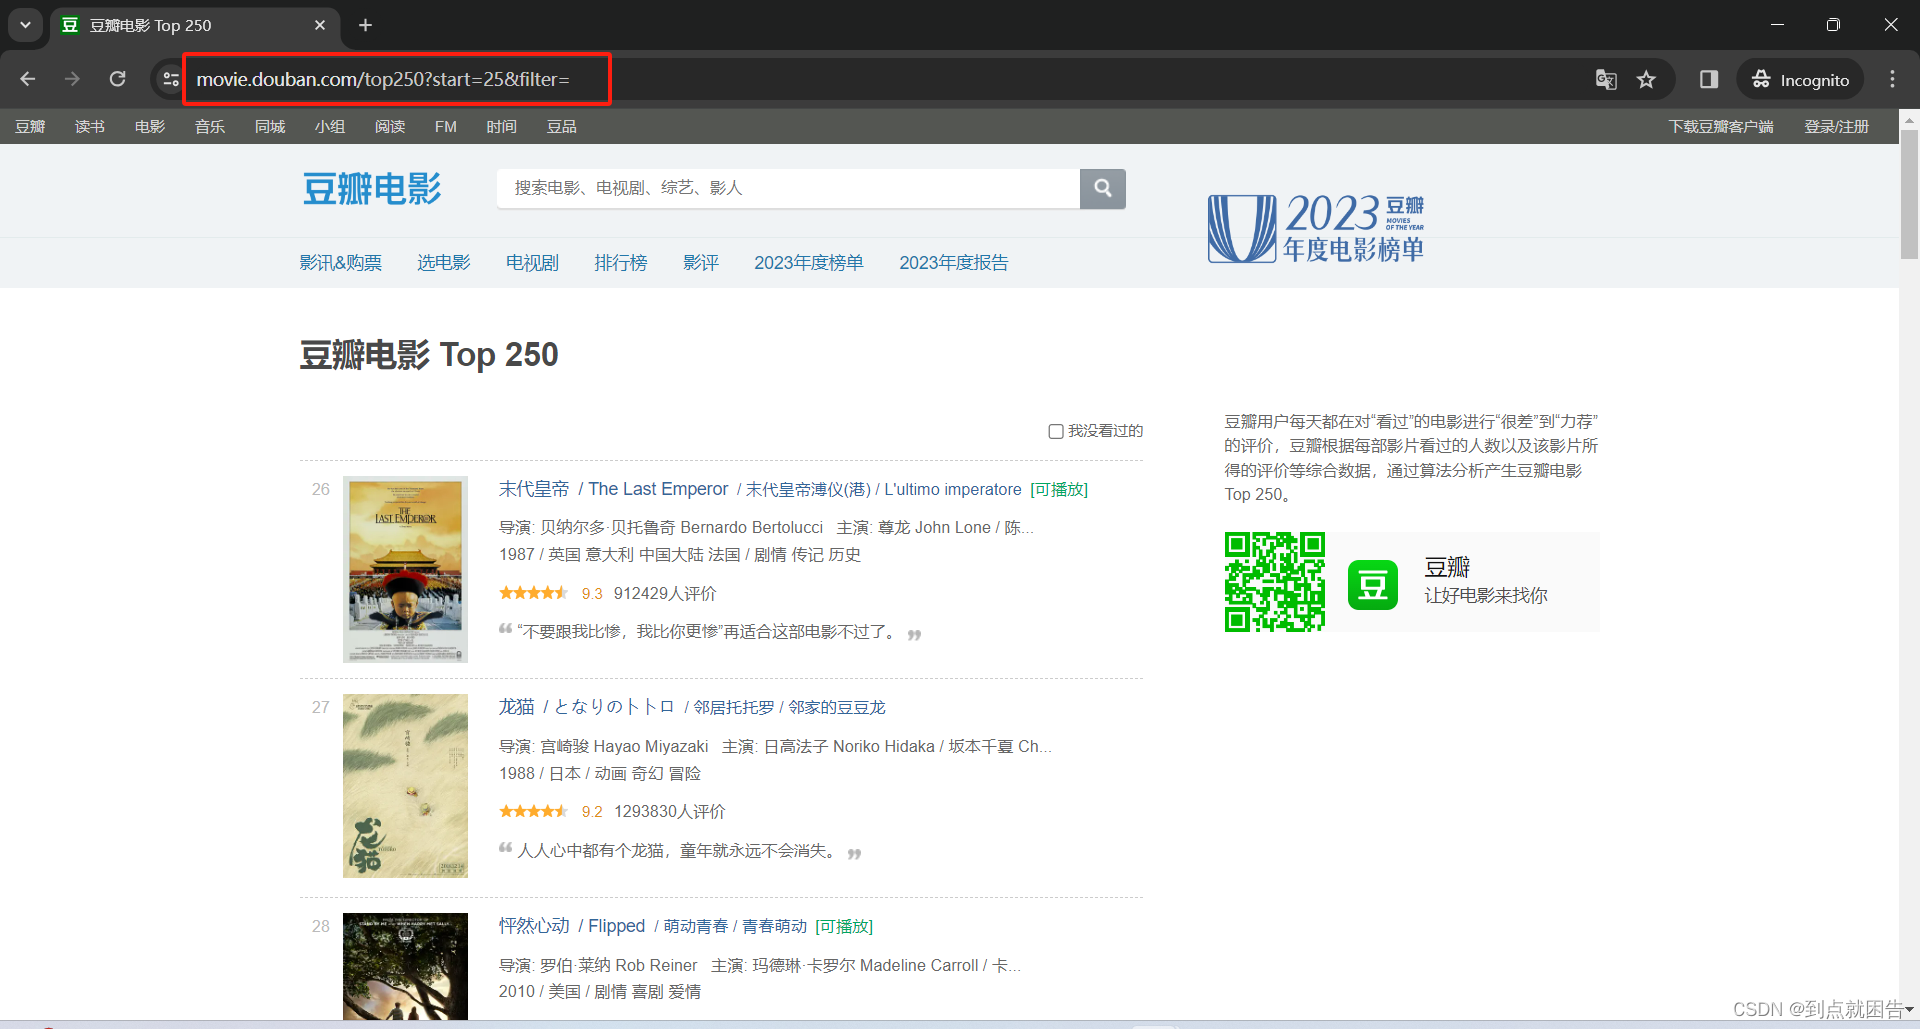The image size is (1920, 1029).
Task: Open 读书 in top navigation bar
Action: 90,127
